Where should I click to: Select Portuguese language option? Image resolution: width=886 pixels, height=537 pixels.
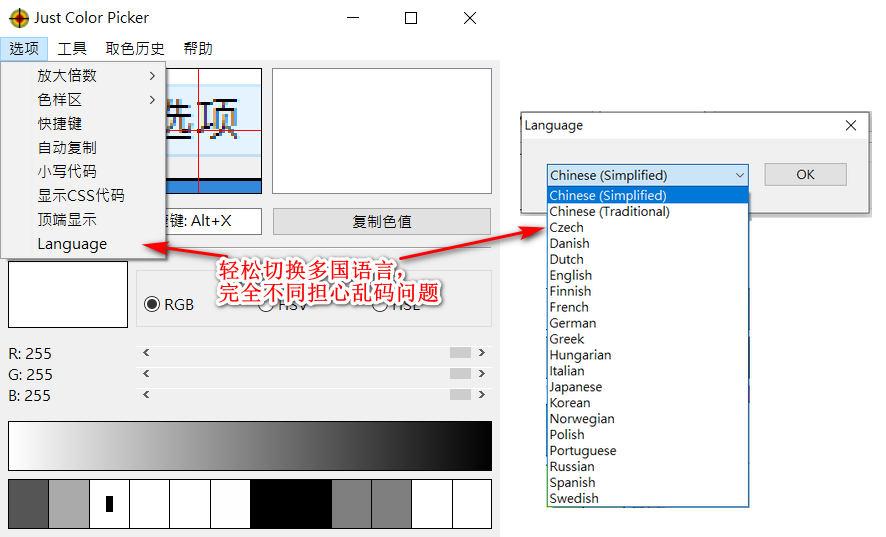(648, 451)
